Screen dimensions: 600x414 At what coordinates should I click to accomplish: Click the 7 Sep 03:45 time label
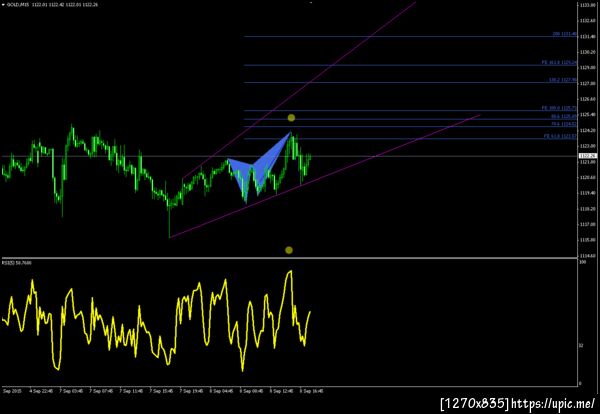pyautogui.click(x=72, y=391)
